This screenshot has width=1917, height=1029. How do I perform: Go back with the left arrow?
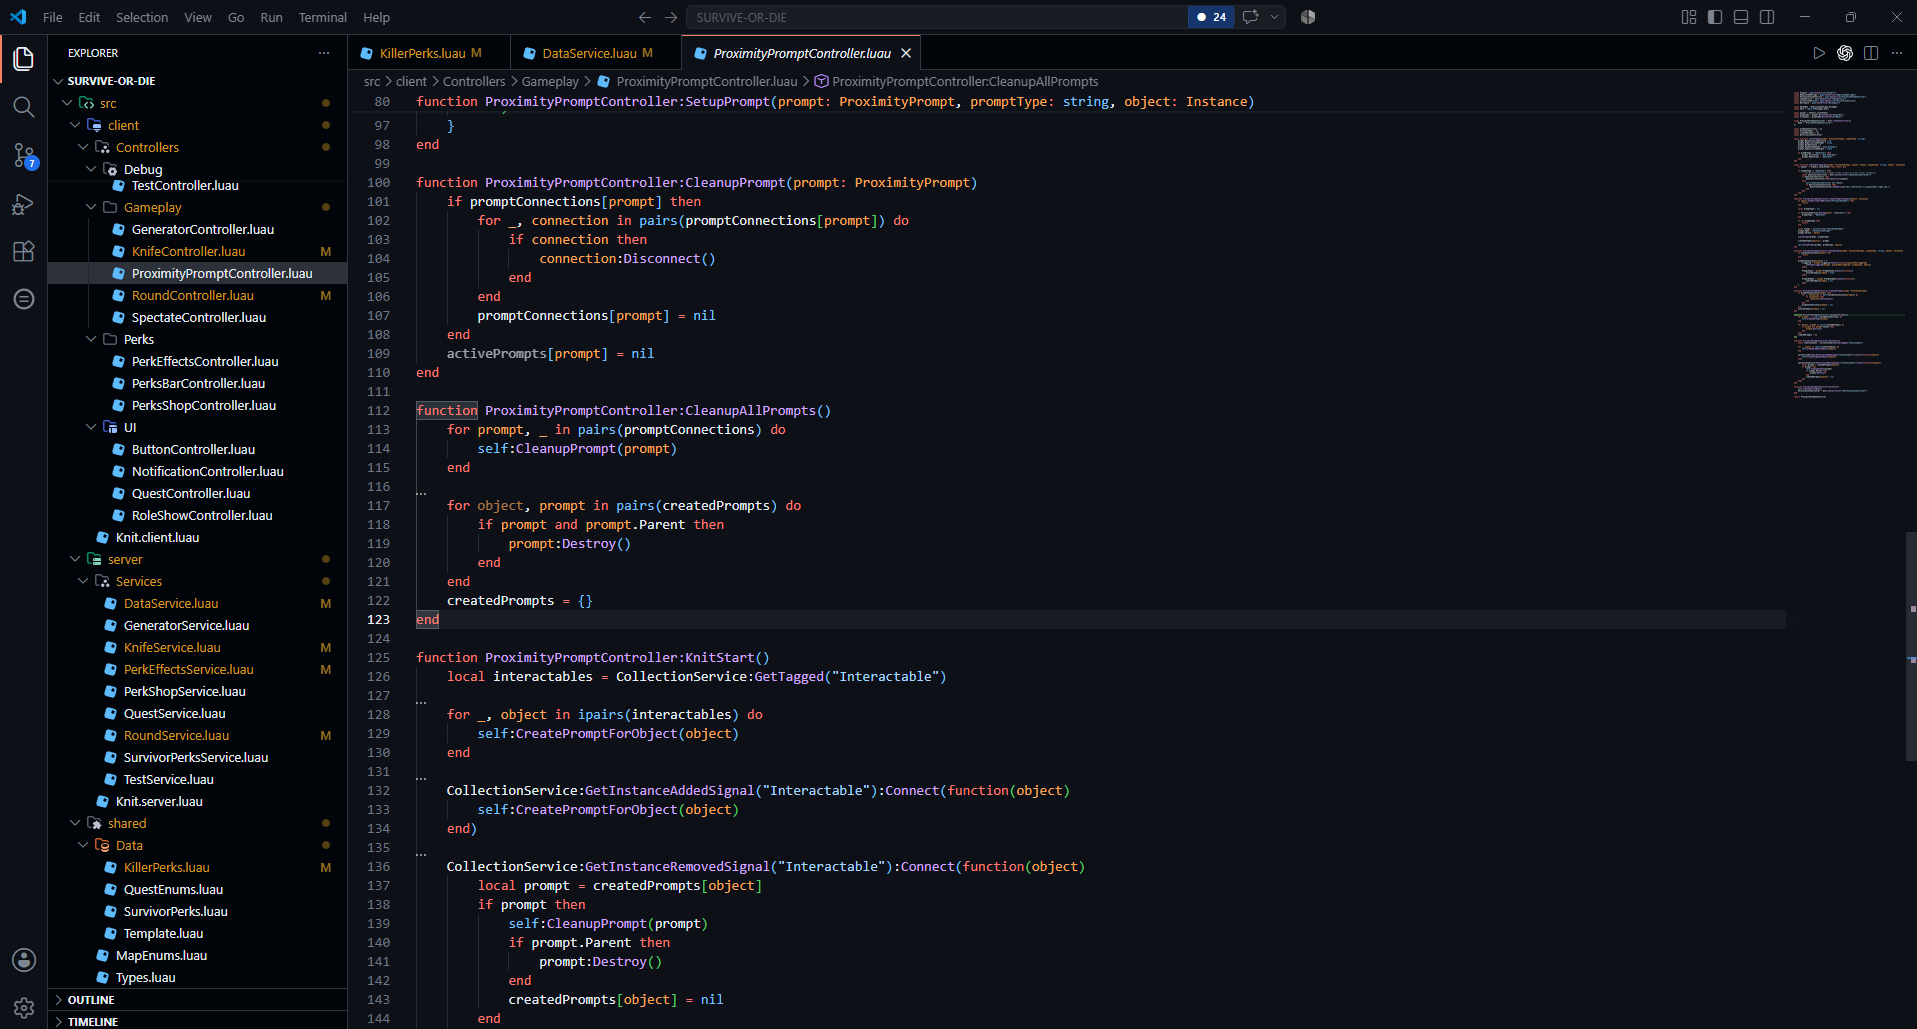645,17
